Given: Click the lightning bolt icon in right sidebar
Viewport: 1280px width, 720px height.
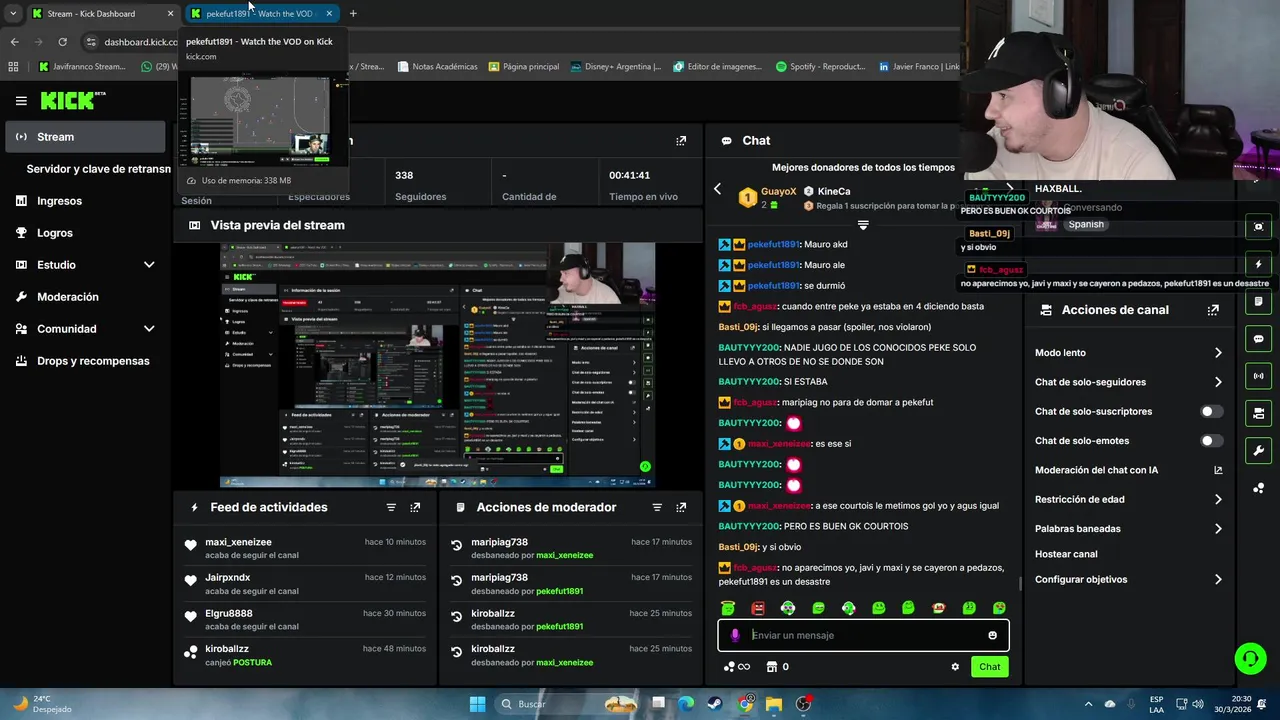Looking at the screenshot, I should point(1258,264).
